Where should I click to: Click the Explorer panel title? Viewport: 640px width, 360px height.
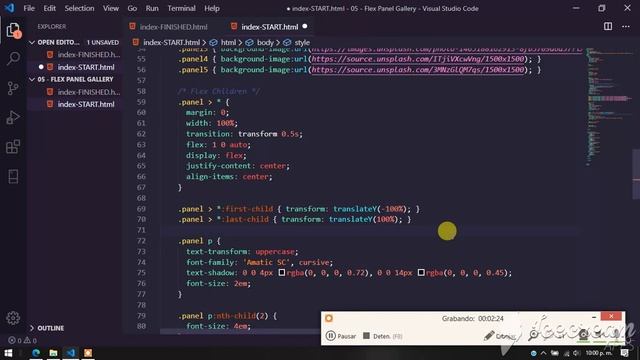52,27
